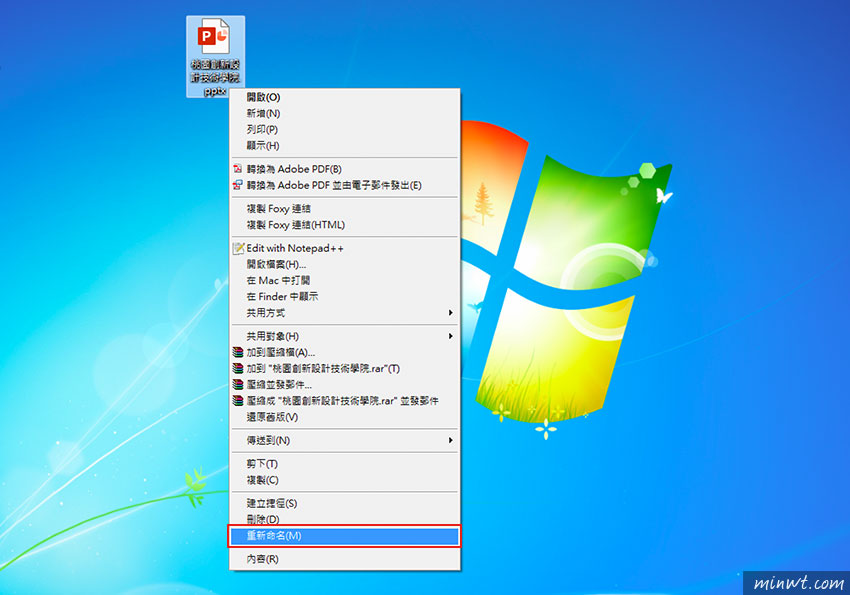
Task: Choose Edit with Notepad++
Action: click(345, 248)
